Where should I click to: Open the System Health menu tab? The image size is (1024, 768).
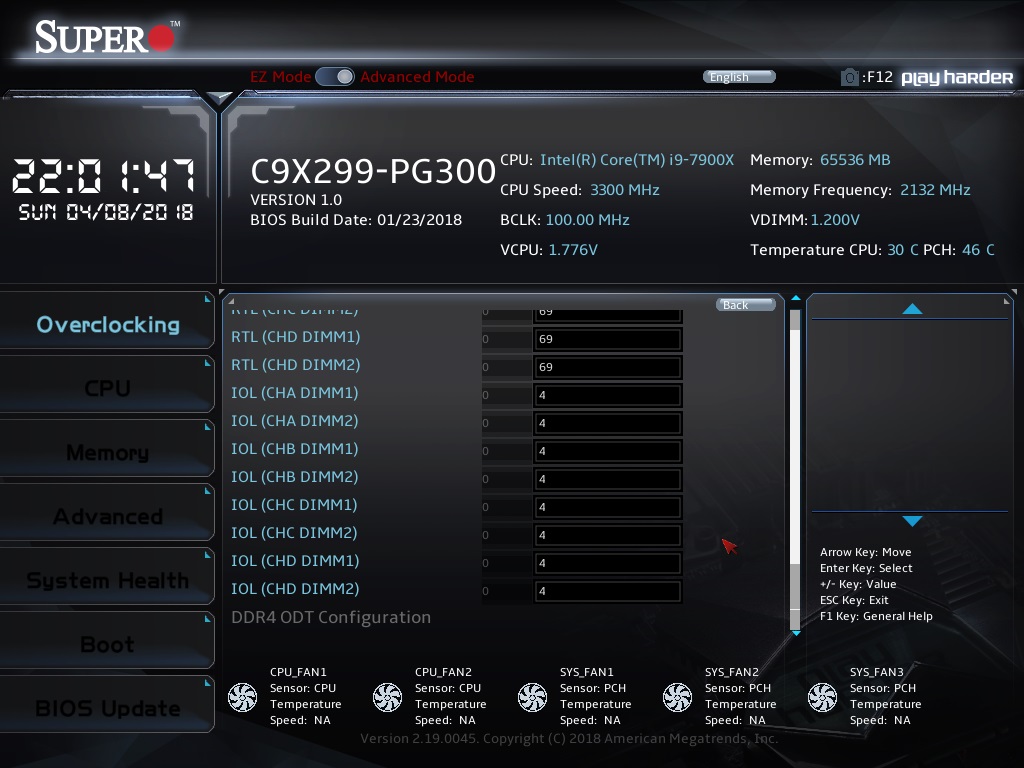tap(107, 581)
